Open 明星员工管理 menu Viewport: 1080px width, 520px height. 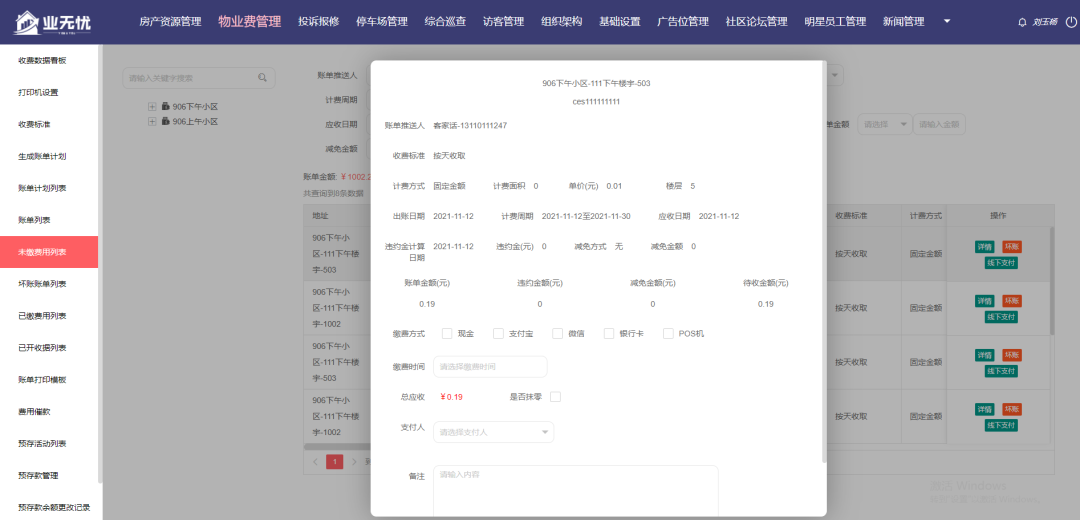(x=835, y=22)
